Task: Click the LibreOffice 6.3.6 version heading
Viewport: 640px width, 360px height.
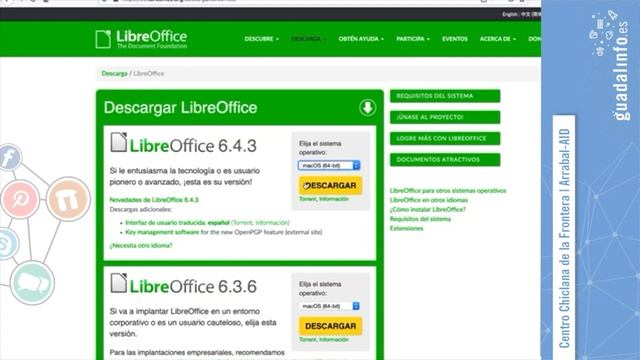Action: pyautogui.click(x=193, y=287)
